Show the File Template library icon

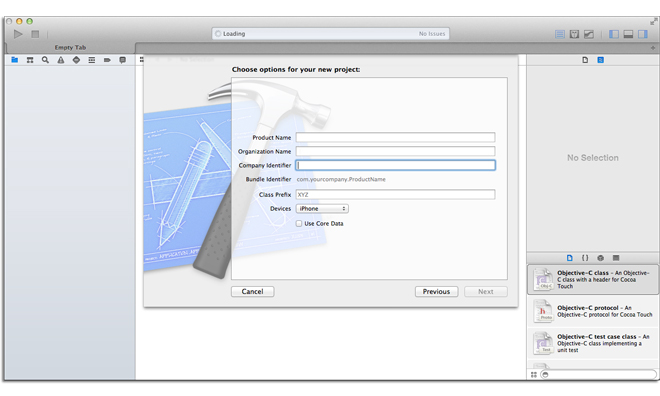[570, 258]
